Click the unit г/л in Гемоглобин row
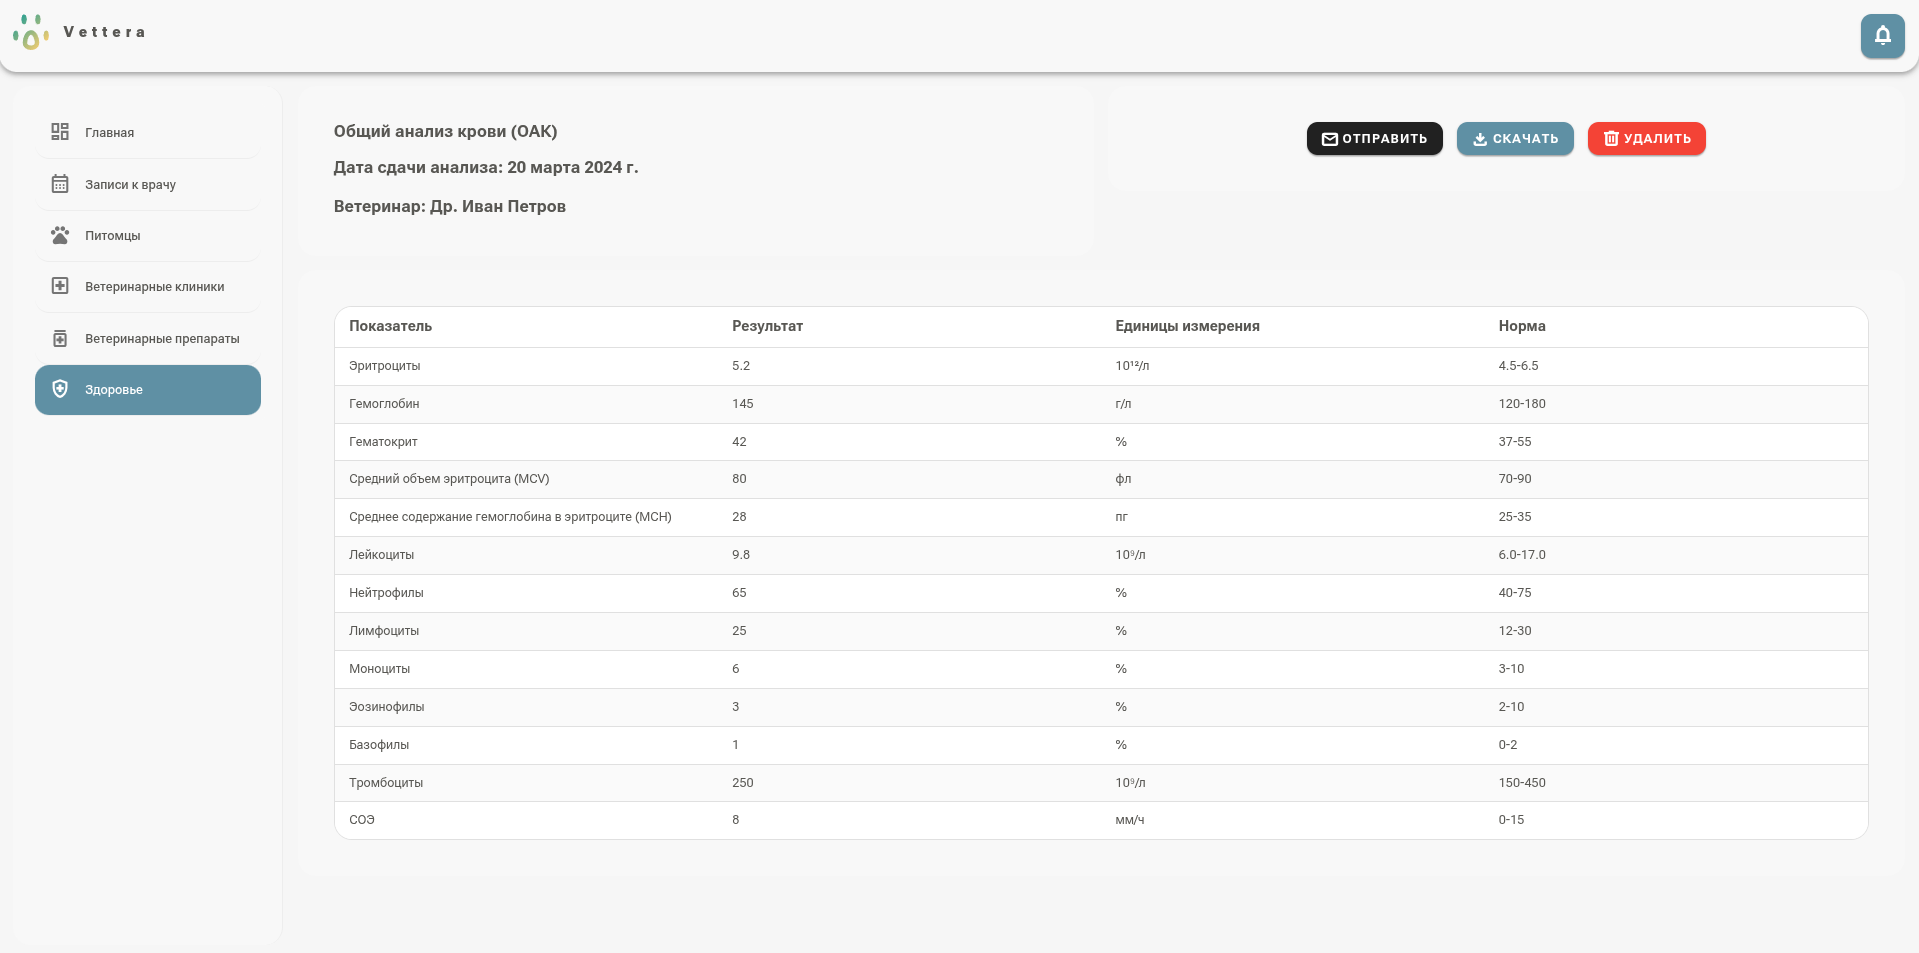 1123,404
